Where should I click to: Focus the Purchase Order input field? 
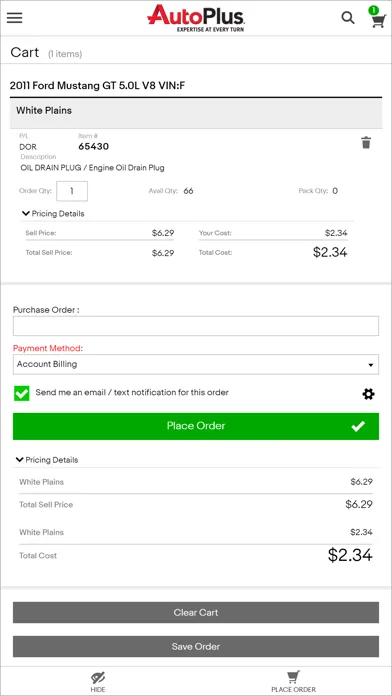click(x=196, y=326)
